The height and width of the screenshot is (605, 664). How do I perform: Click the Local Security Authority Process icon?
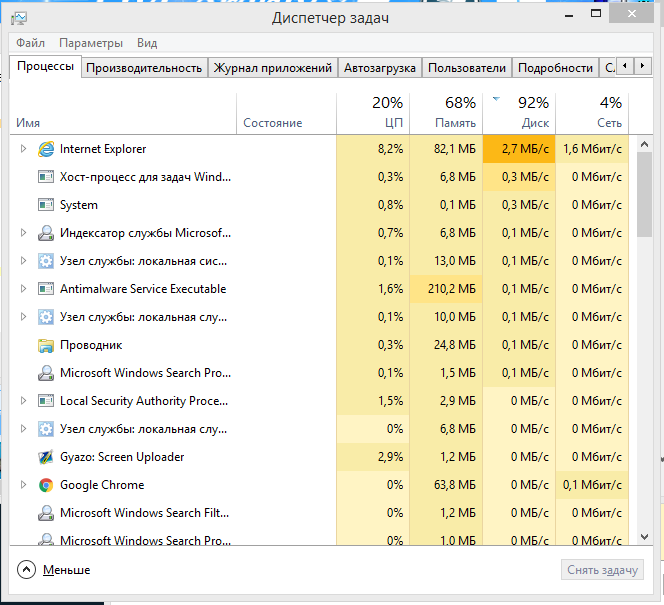pyautogui.click(x=46, y=401)
